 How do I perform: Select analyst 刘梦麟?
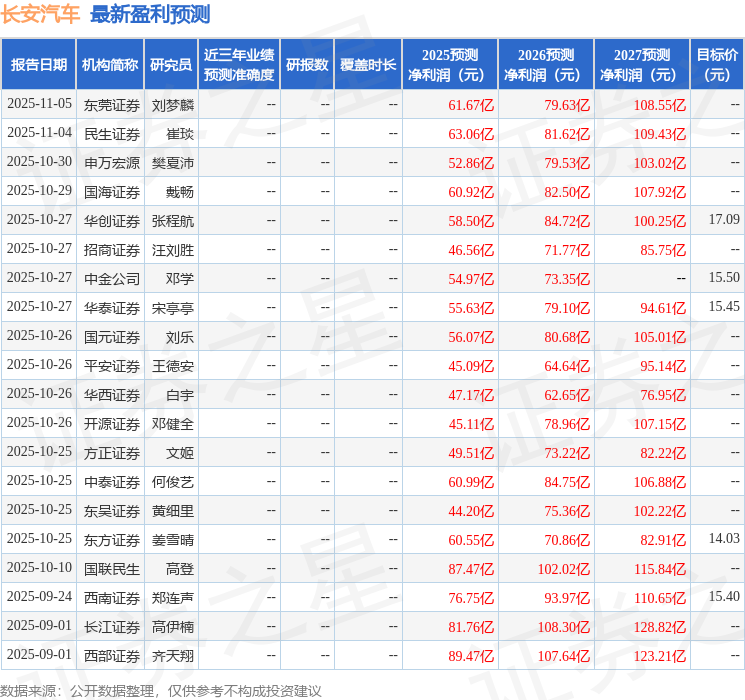click(x=173, y=105)
